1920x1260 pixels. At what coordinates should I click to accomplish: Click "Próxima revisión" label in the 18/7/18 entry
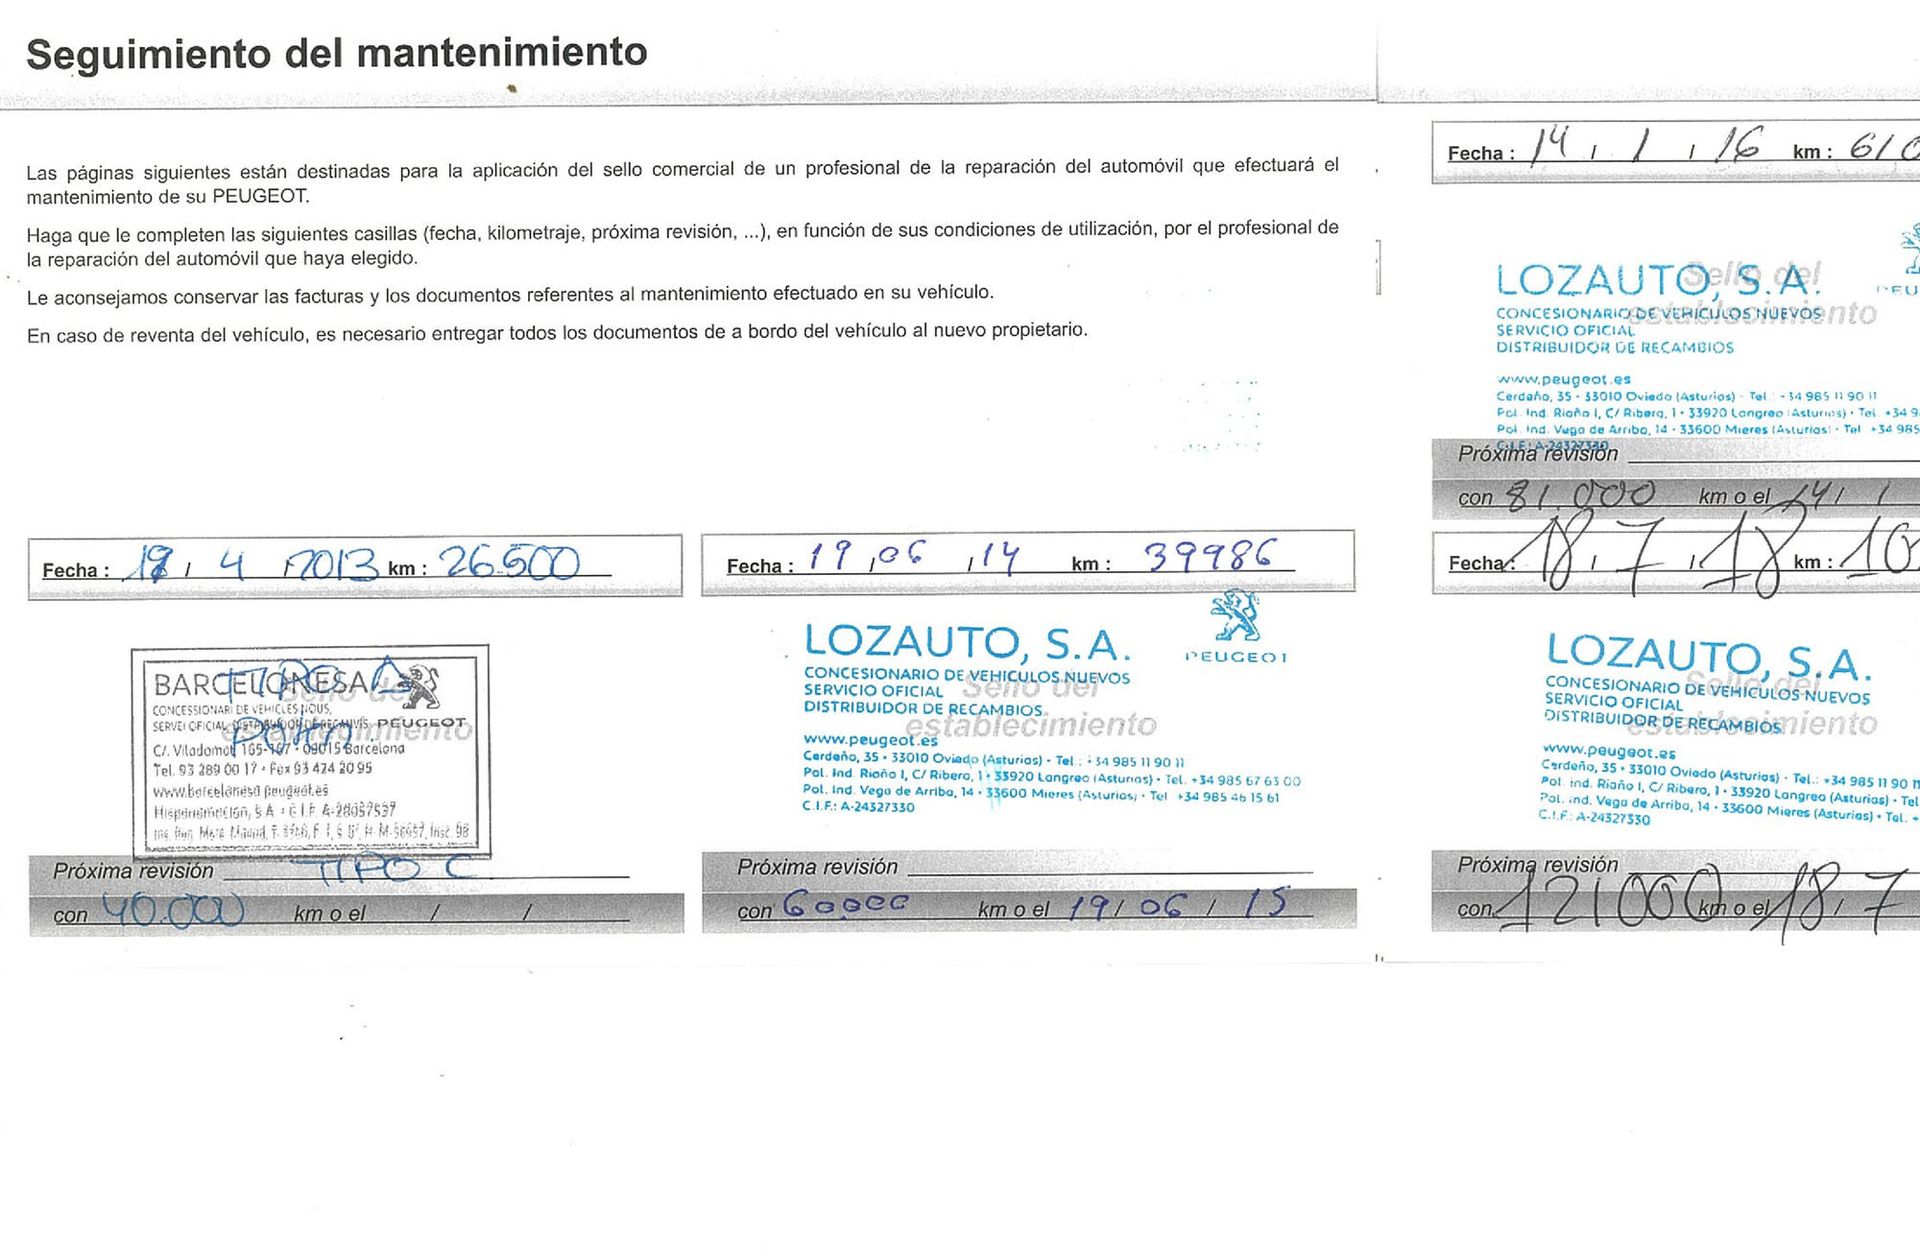pos(1538,865)
